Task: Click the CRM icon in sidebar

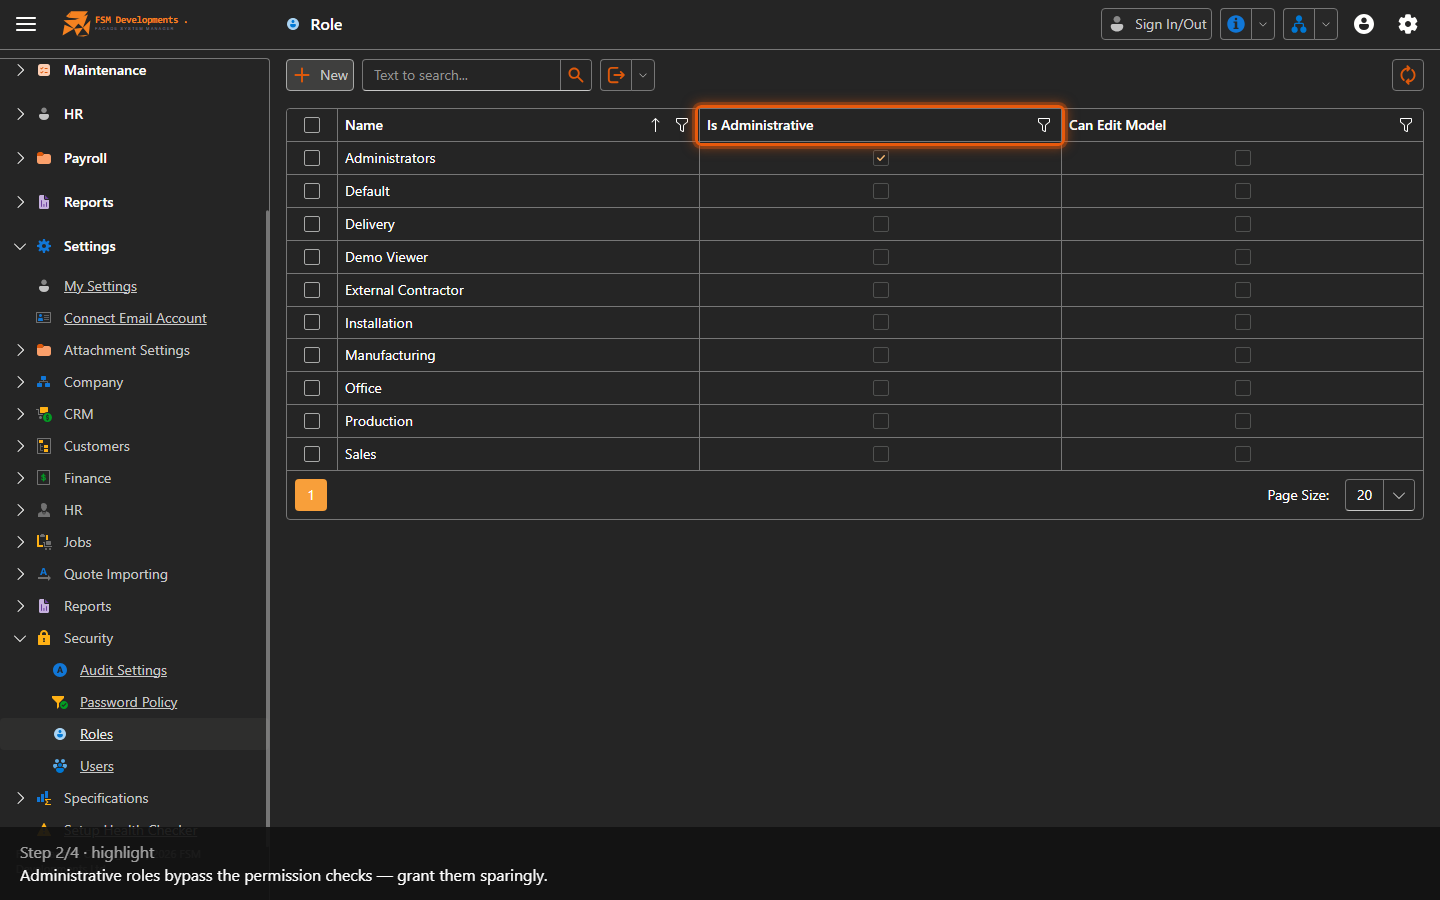Action: [44, 414]
